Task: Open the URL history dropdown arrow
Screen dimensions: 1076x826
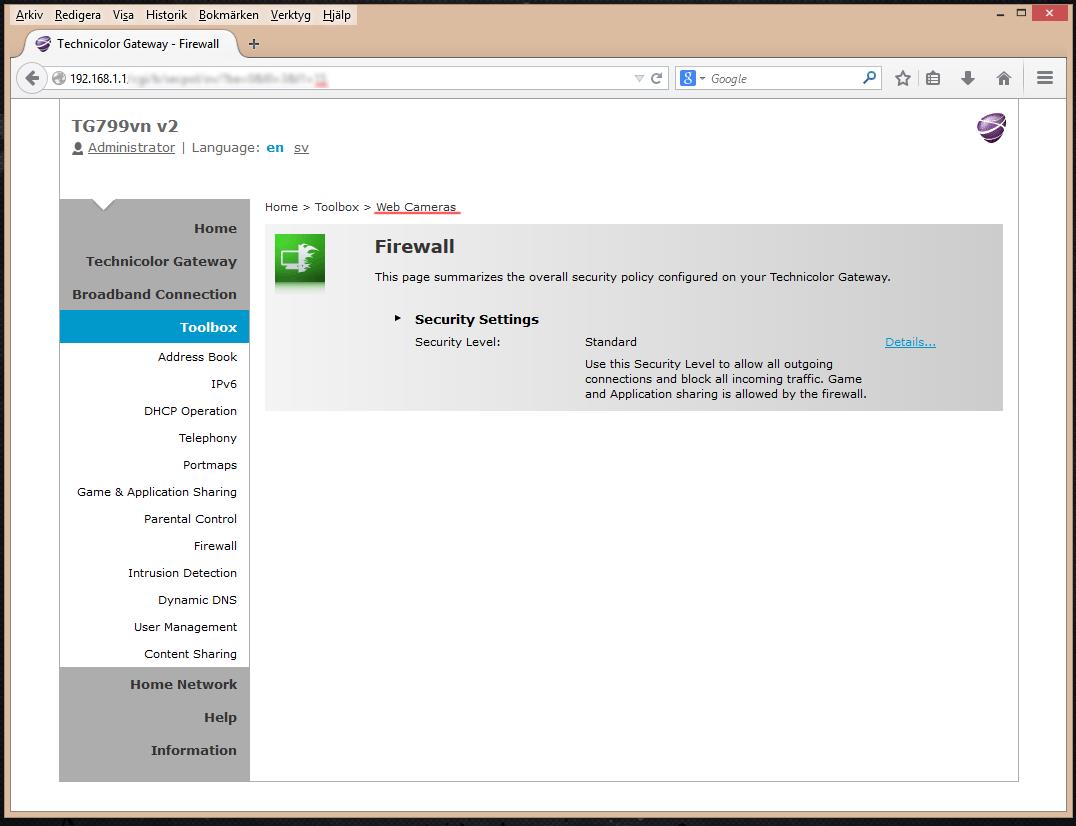Action: [639, 78]
